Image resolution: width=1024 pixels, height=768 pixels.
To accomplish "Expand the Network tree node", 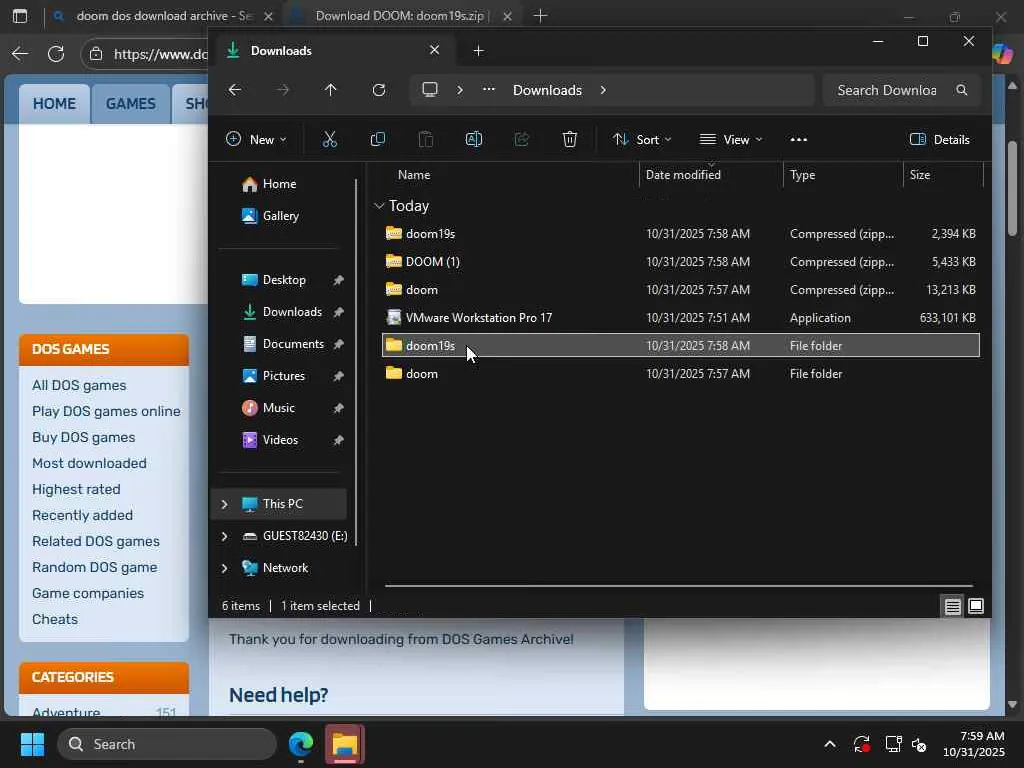I will (x=224, y=568).
